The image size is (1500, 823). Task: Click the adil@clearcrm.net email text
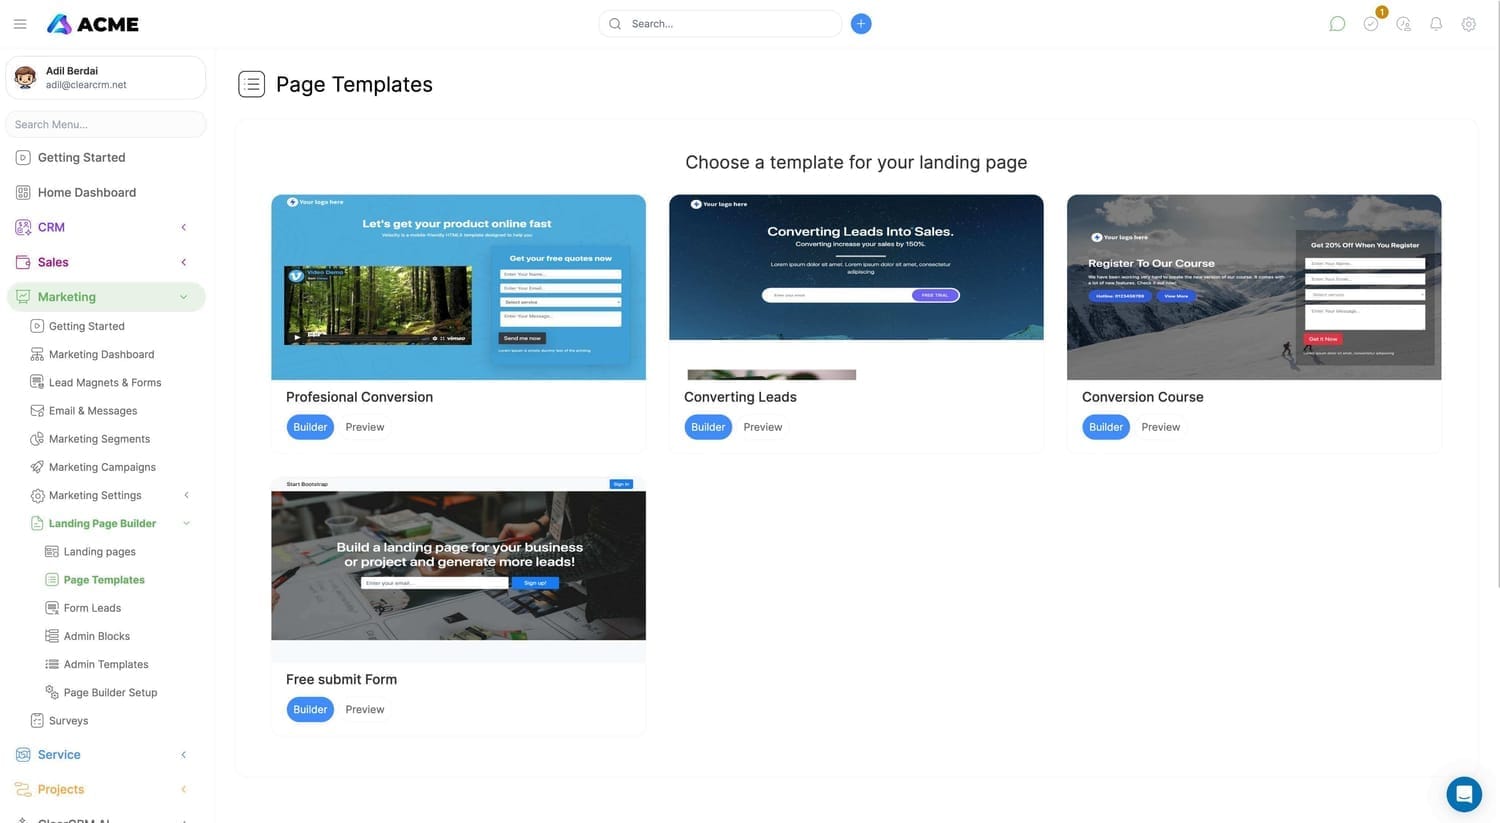pos(86,85)
